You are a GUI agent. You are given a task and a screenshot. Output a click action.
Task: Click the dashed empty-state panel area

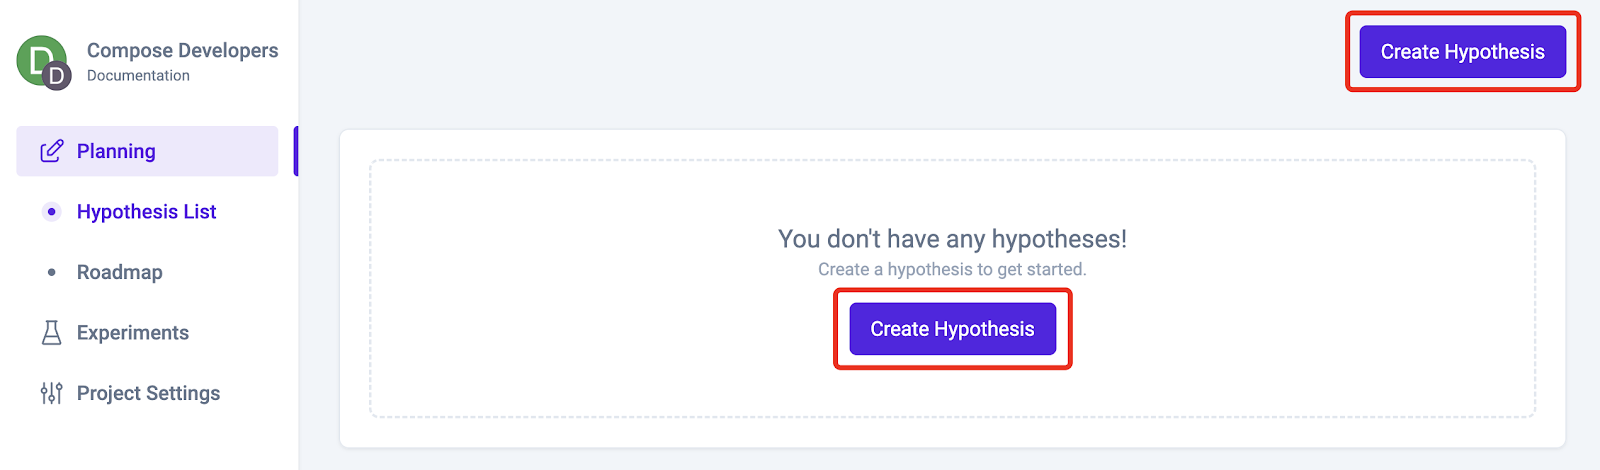[952, 288]
